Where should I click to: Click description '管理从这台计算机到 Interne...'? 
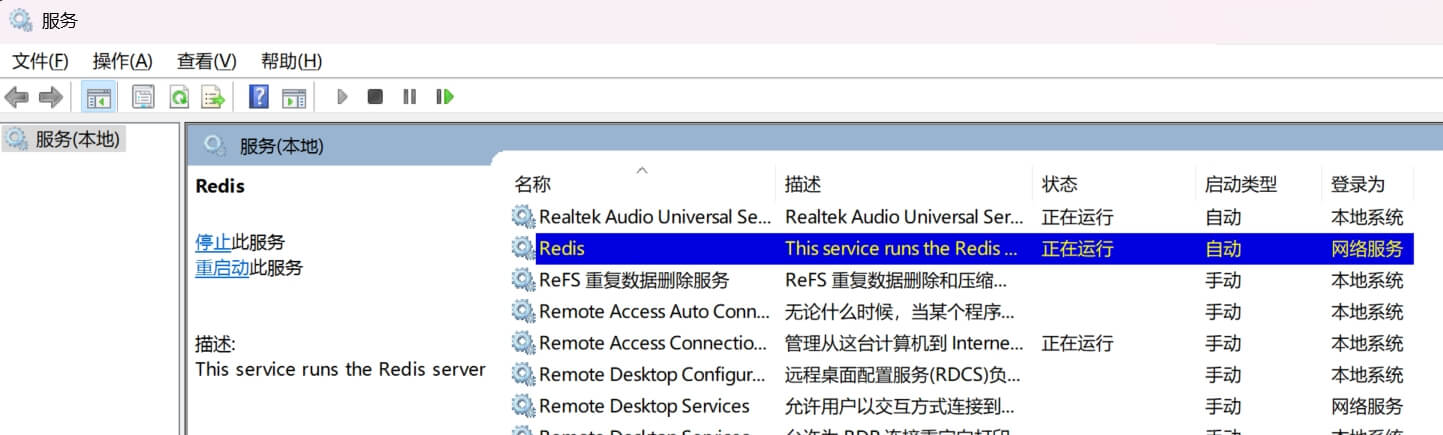[903, 343]
